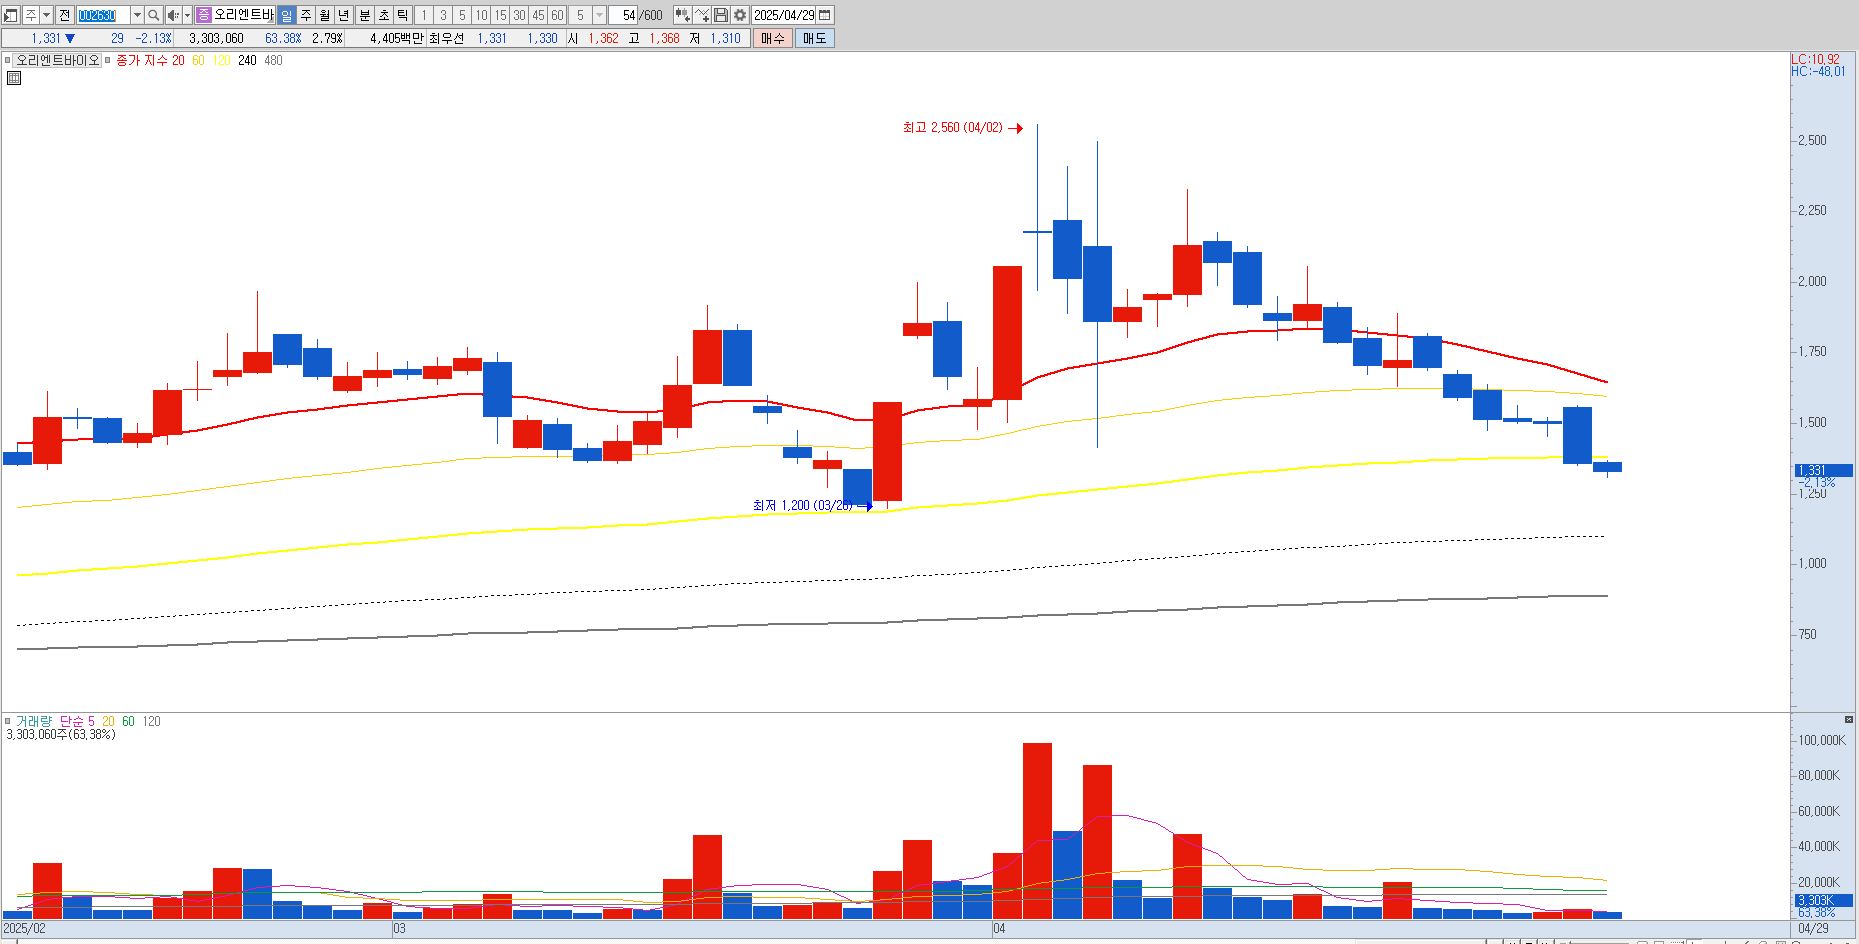Screen dimensions: 1859x944
Task: Click the small square marker before 거래량
Action: [8, 721]
